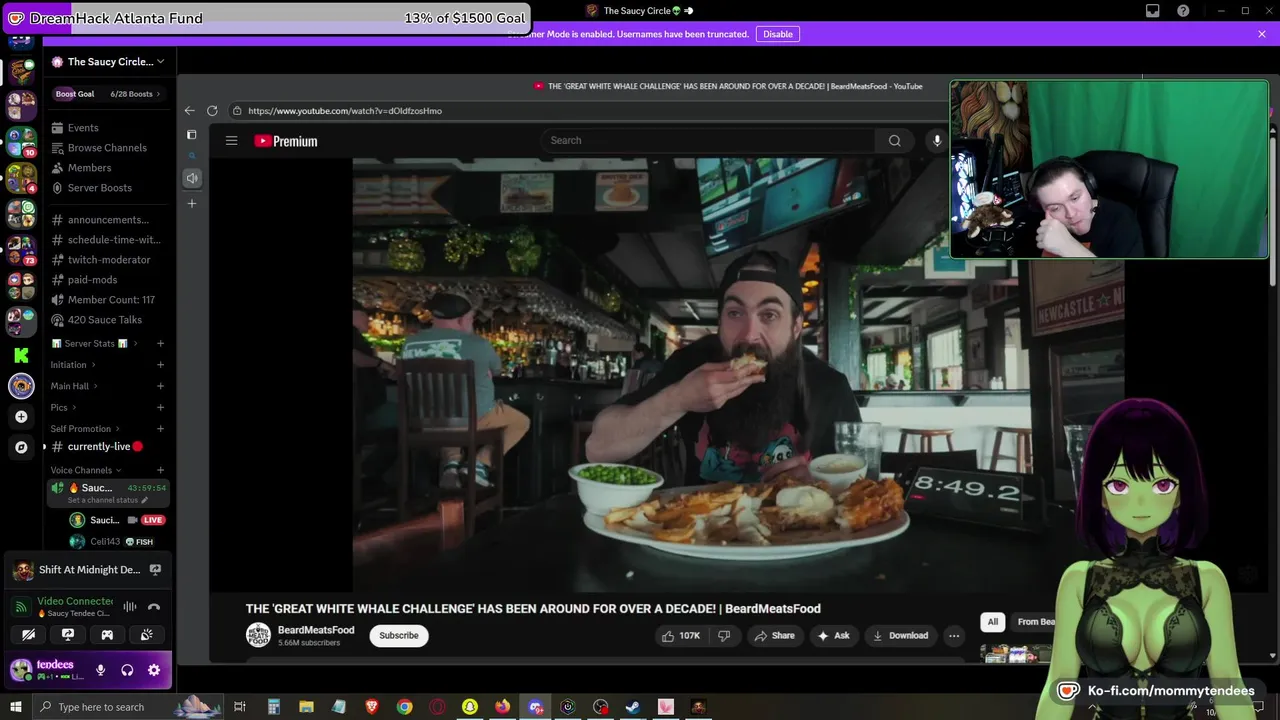Click the Ask button under video

coord(834,635)
